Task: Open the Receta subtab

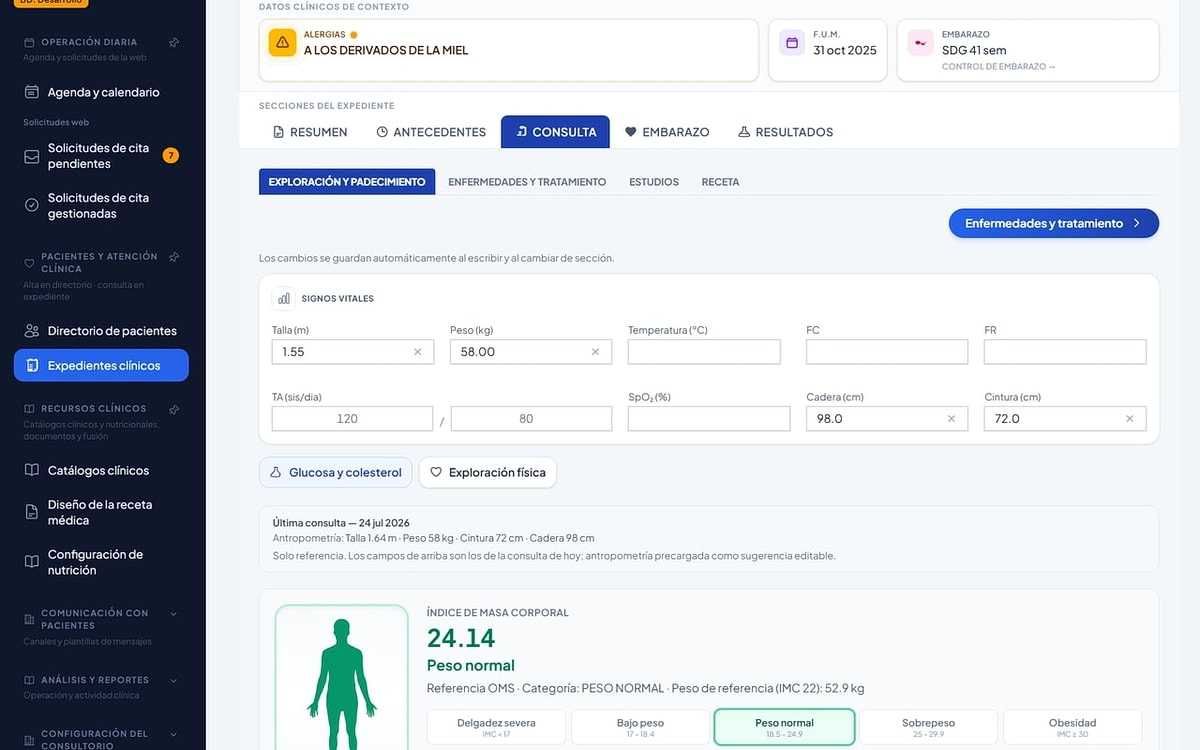Action: (720, 182)
